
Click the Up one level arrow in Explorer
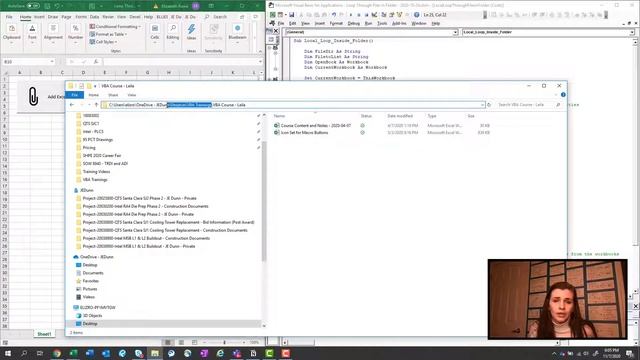96,105
